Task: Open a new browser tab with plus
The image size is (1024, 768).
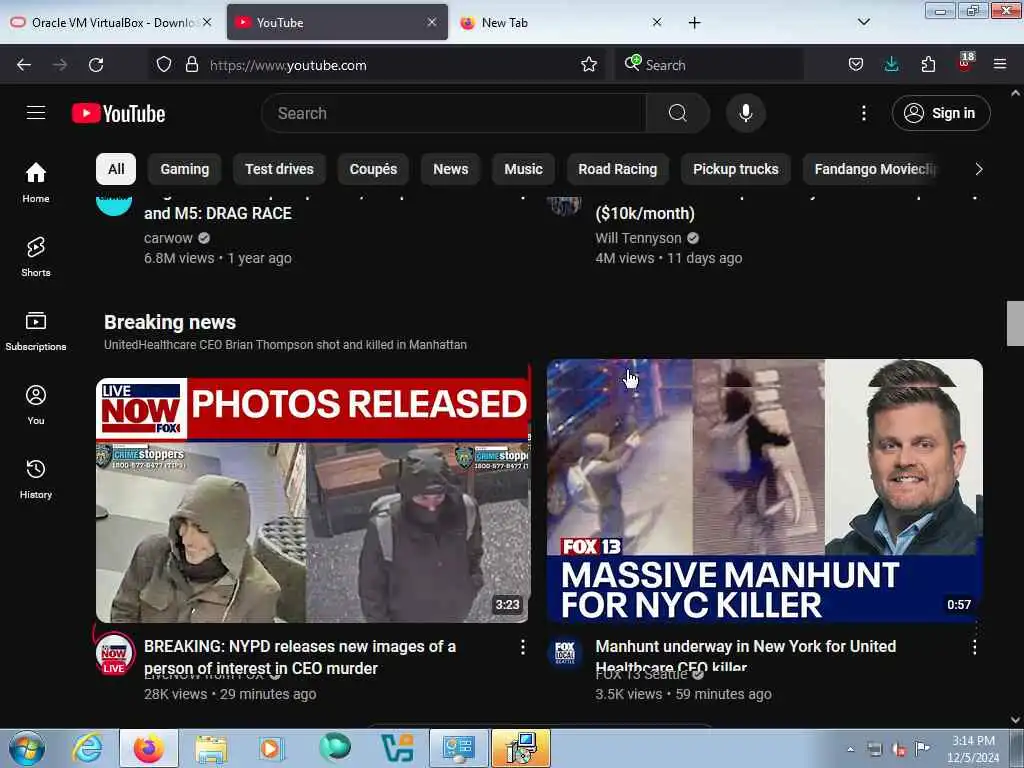Action: click(x=694, y=23)
